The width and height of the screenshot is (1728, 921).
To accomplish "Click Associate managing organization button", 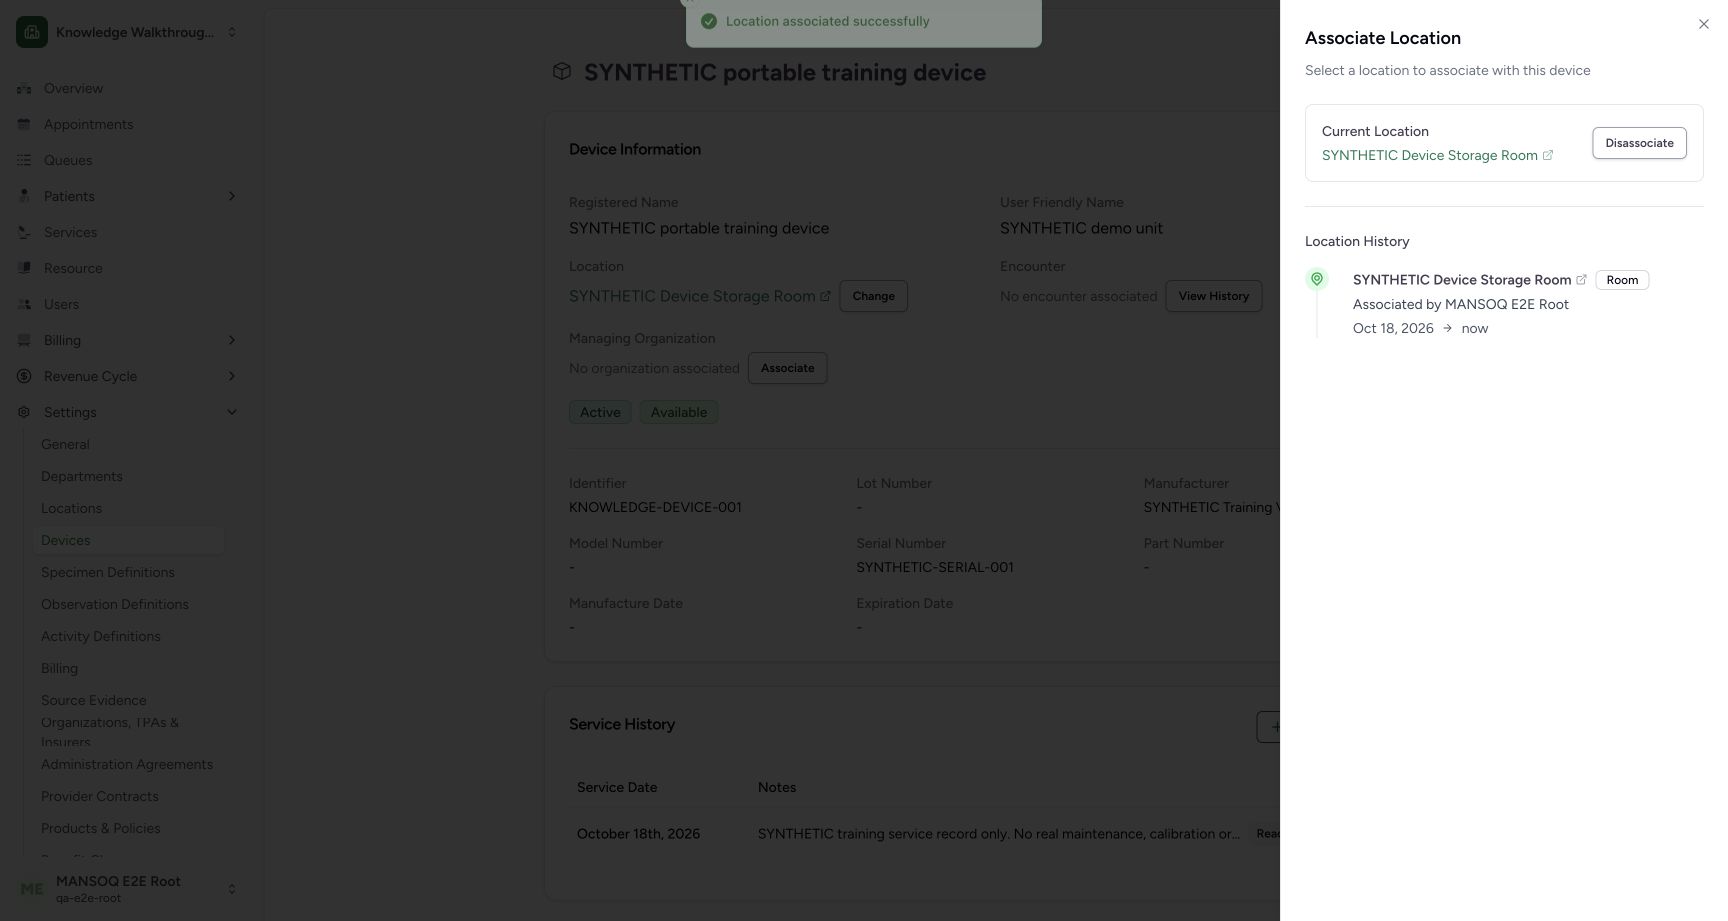I will pyautogui.click(x=787, y=368).
